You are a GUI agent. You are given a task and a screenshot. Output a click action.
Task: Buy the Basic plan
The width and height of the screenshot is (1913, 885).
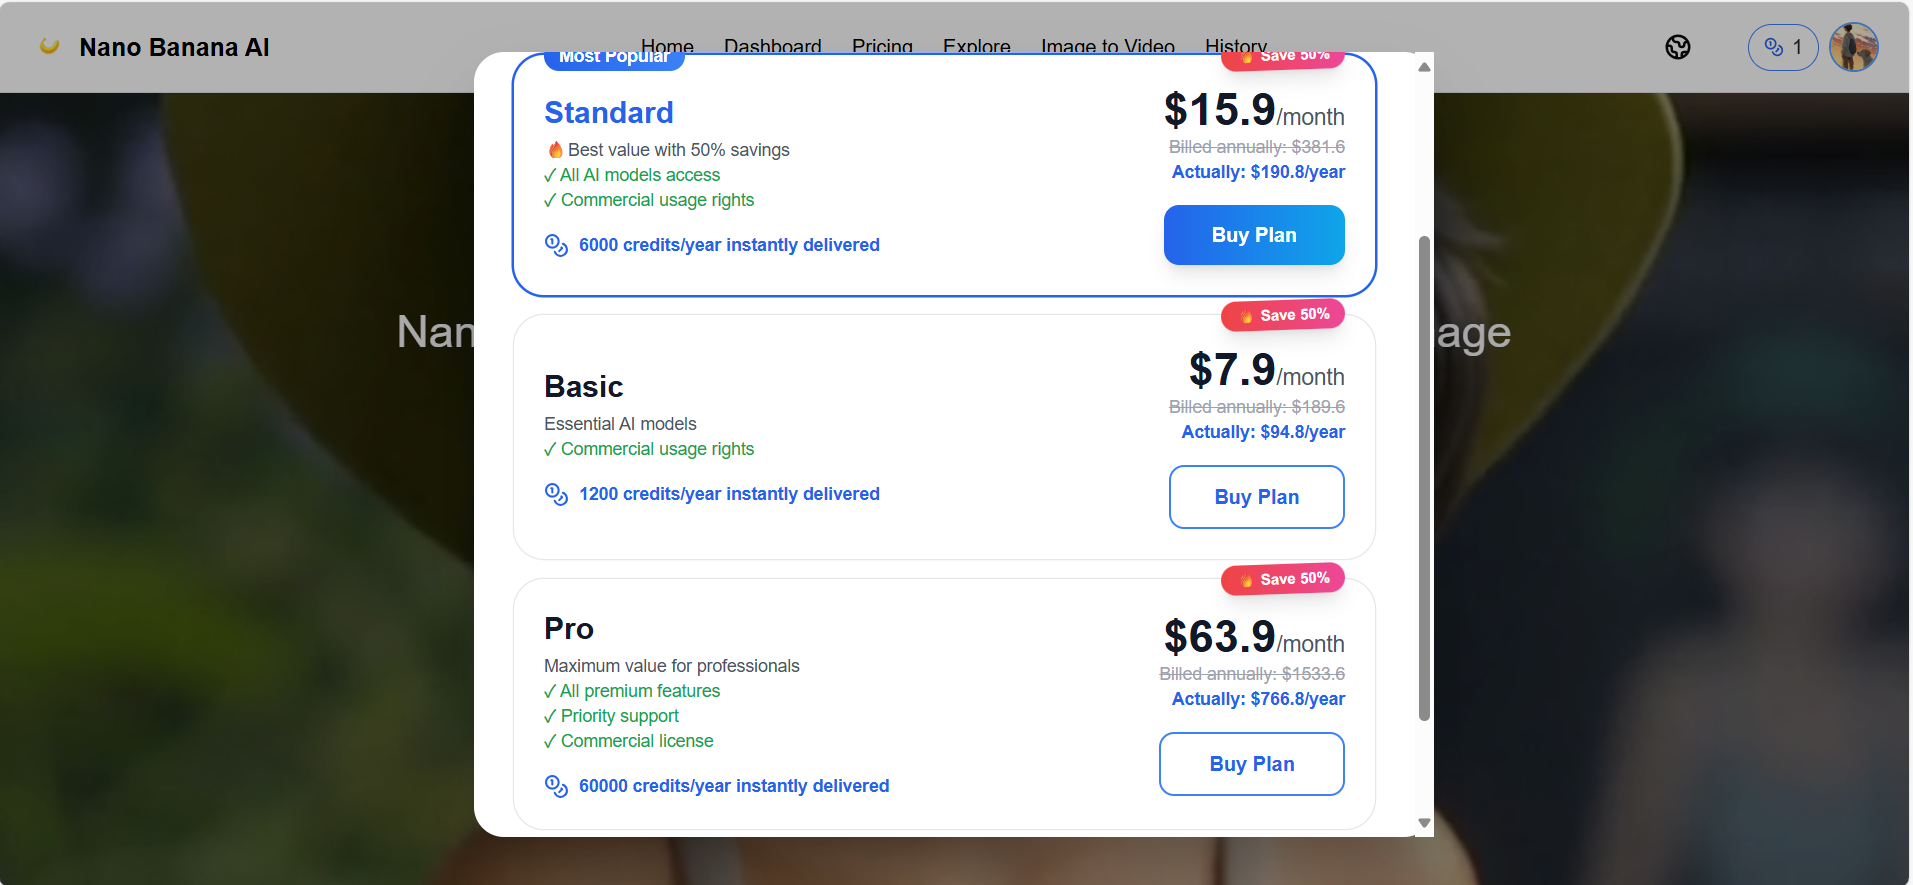(x=1256, y=497)
